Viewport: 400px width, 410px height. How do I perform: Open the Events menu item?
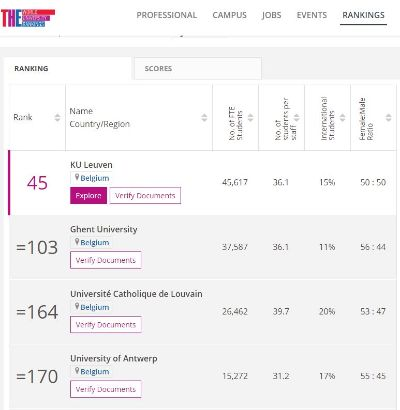312,15
